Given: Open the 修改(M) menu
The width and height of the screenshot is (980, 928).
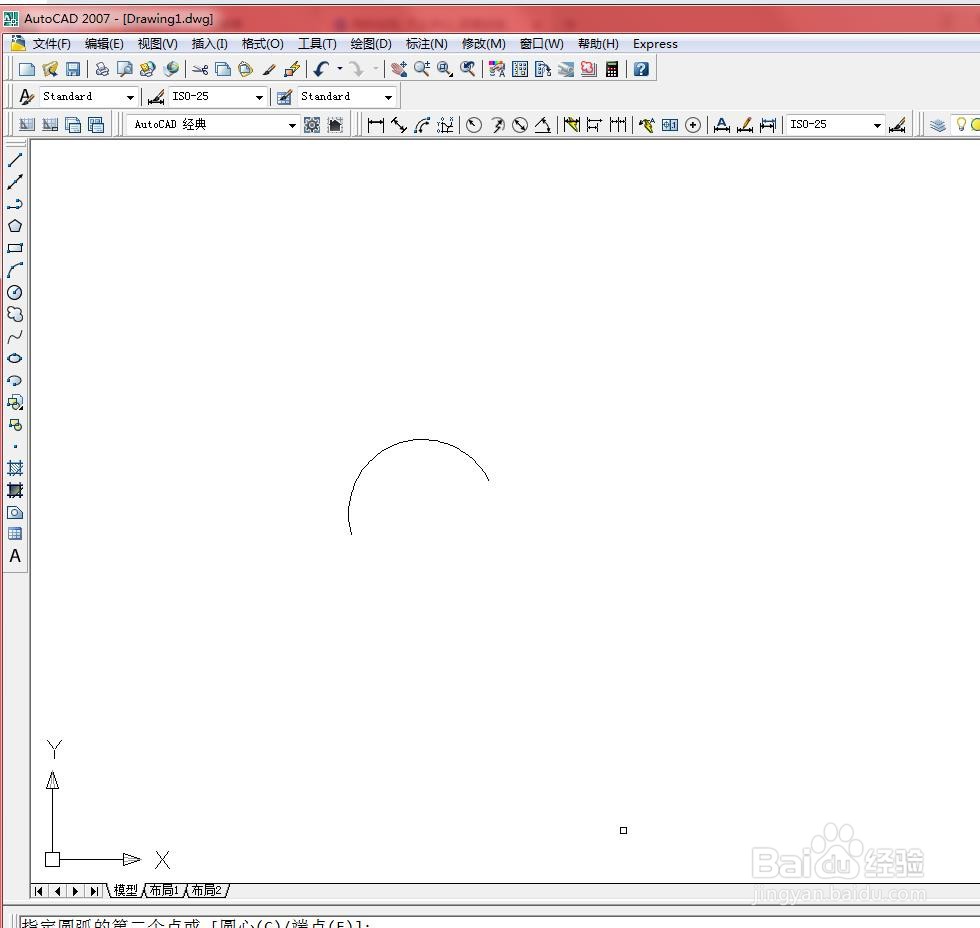Looking at the screenshot, I should point(483,44).
